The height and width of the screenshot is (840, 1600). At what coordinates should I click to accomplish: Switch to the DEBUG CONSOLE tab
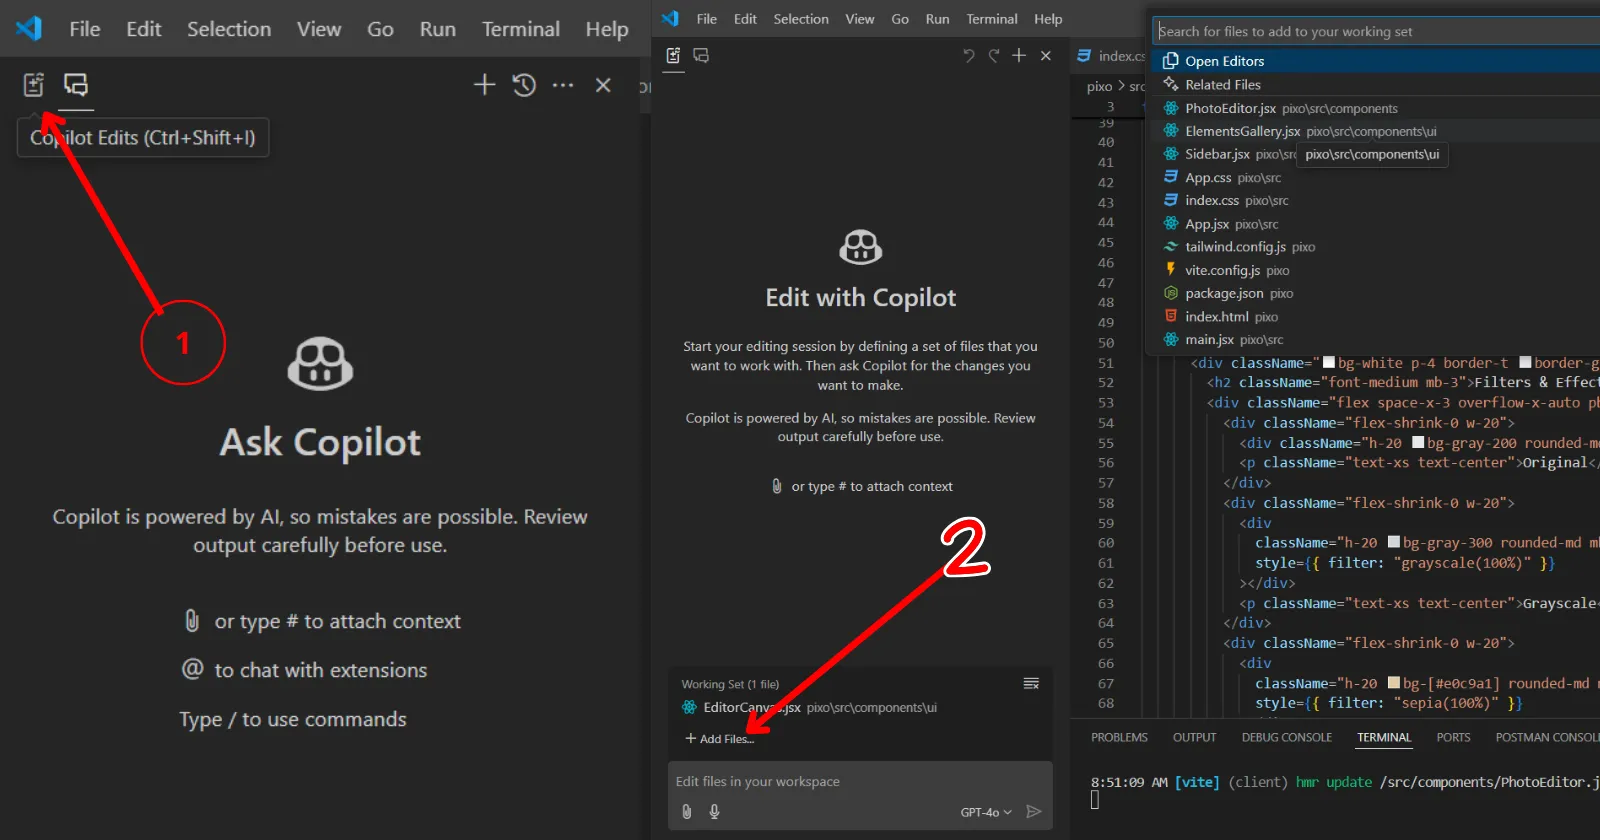(x=1287, y=738)
